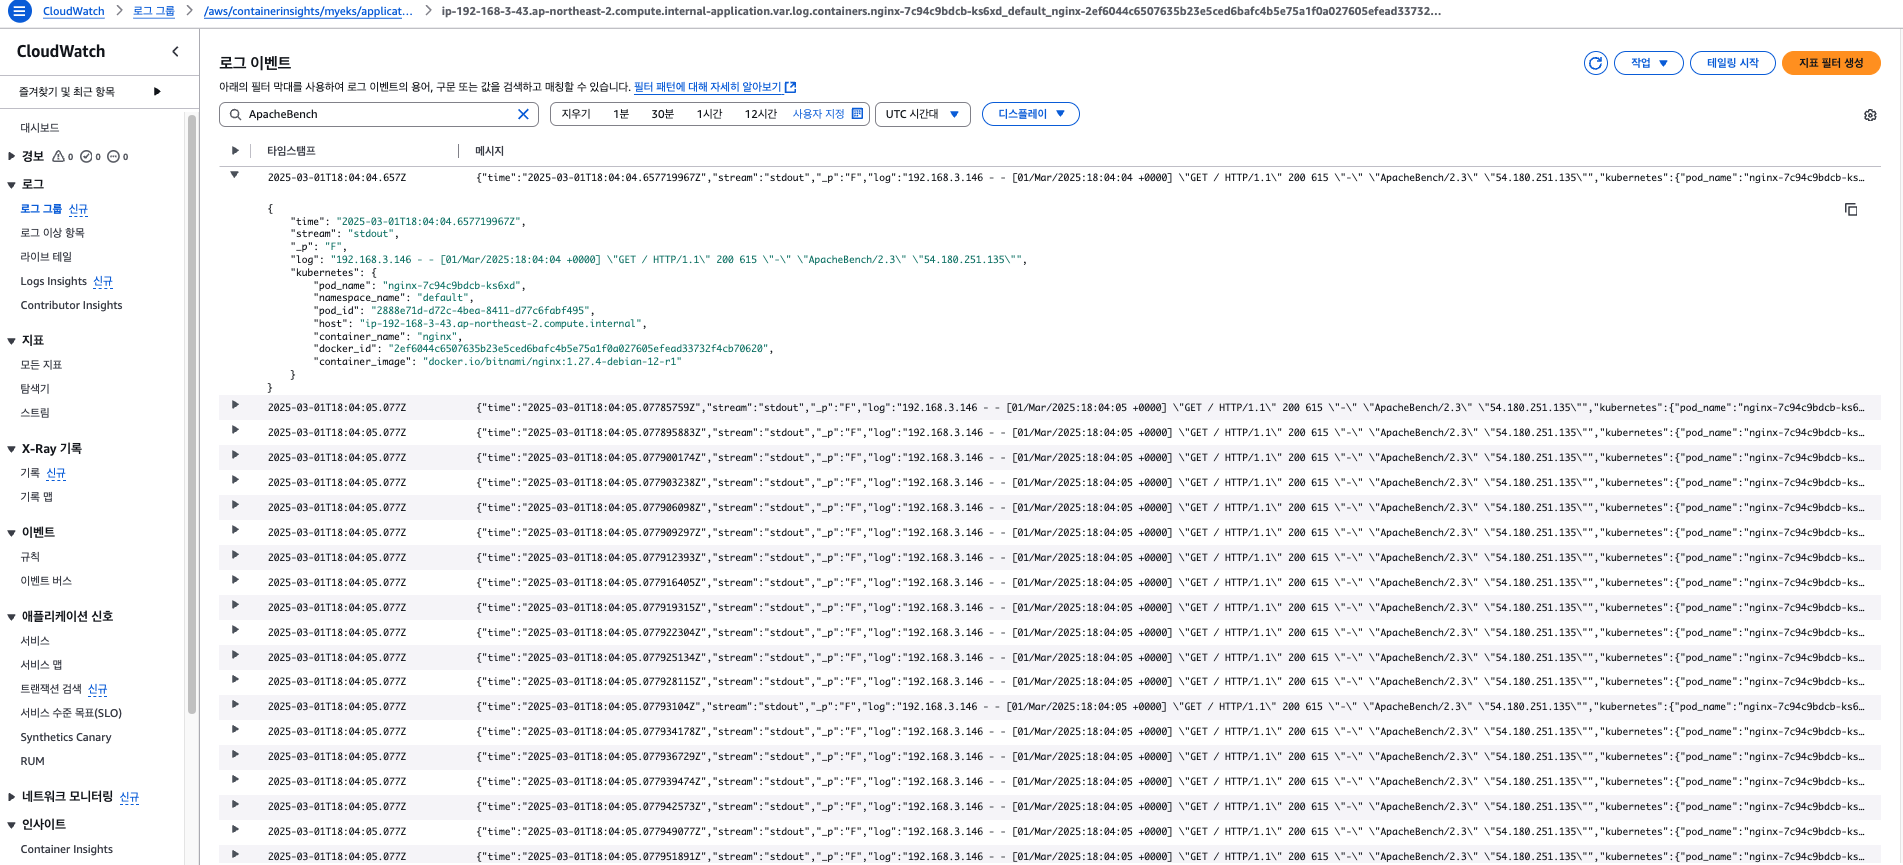Collapse the expanded first log event row
Screen dimensions: 1903x865
click(x=235, y=175)
